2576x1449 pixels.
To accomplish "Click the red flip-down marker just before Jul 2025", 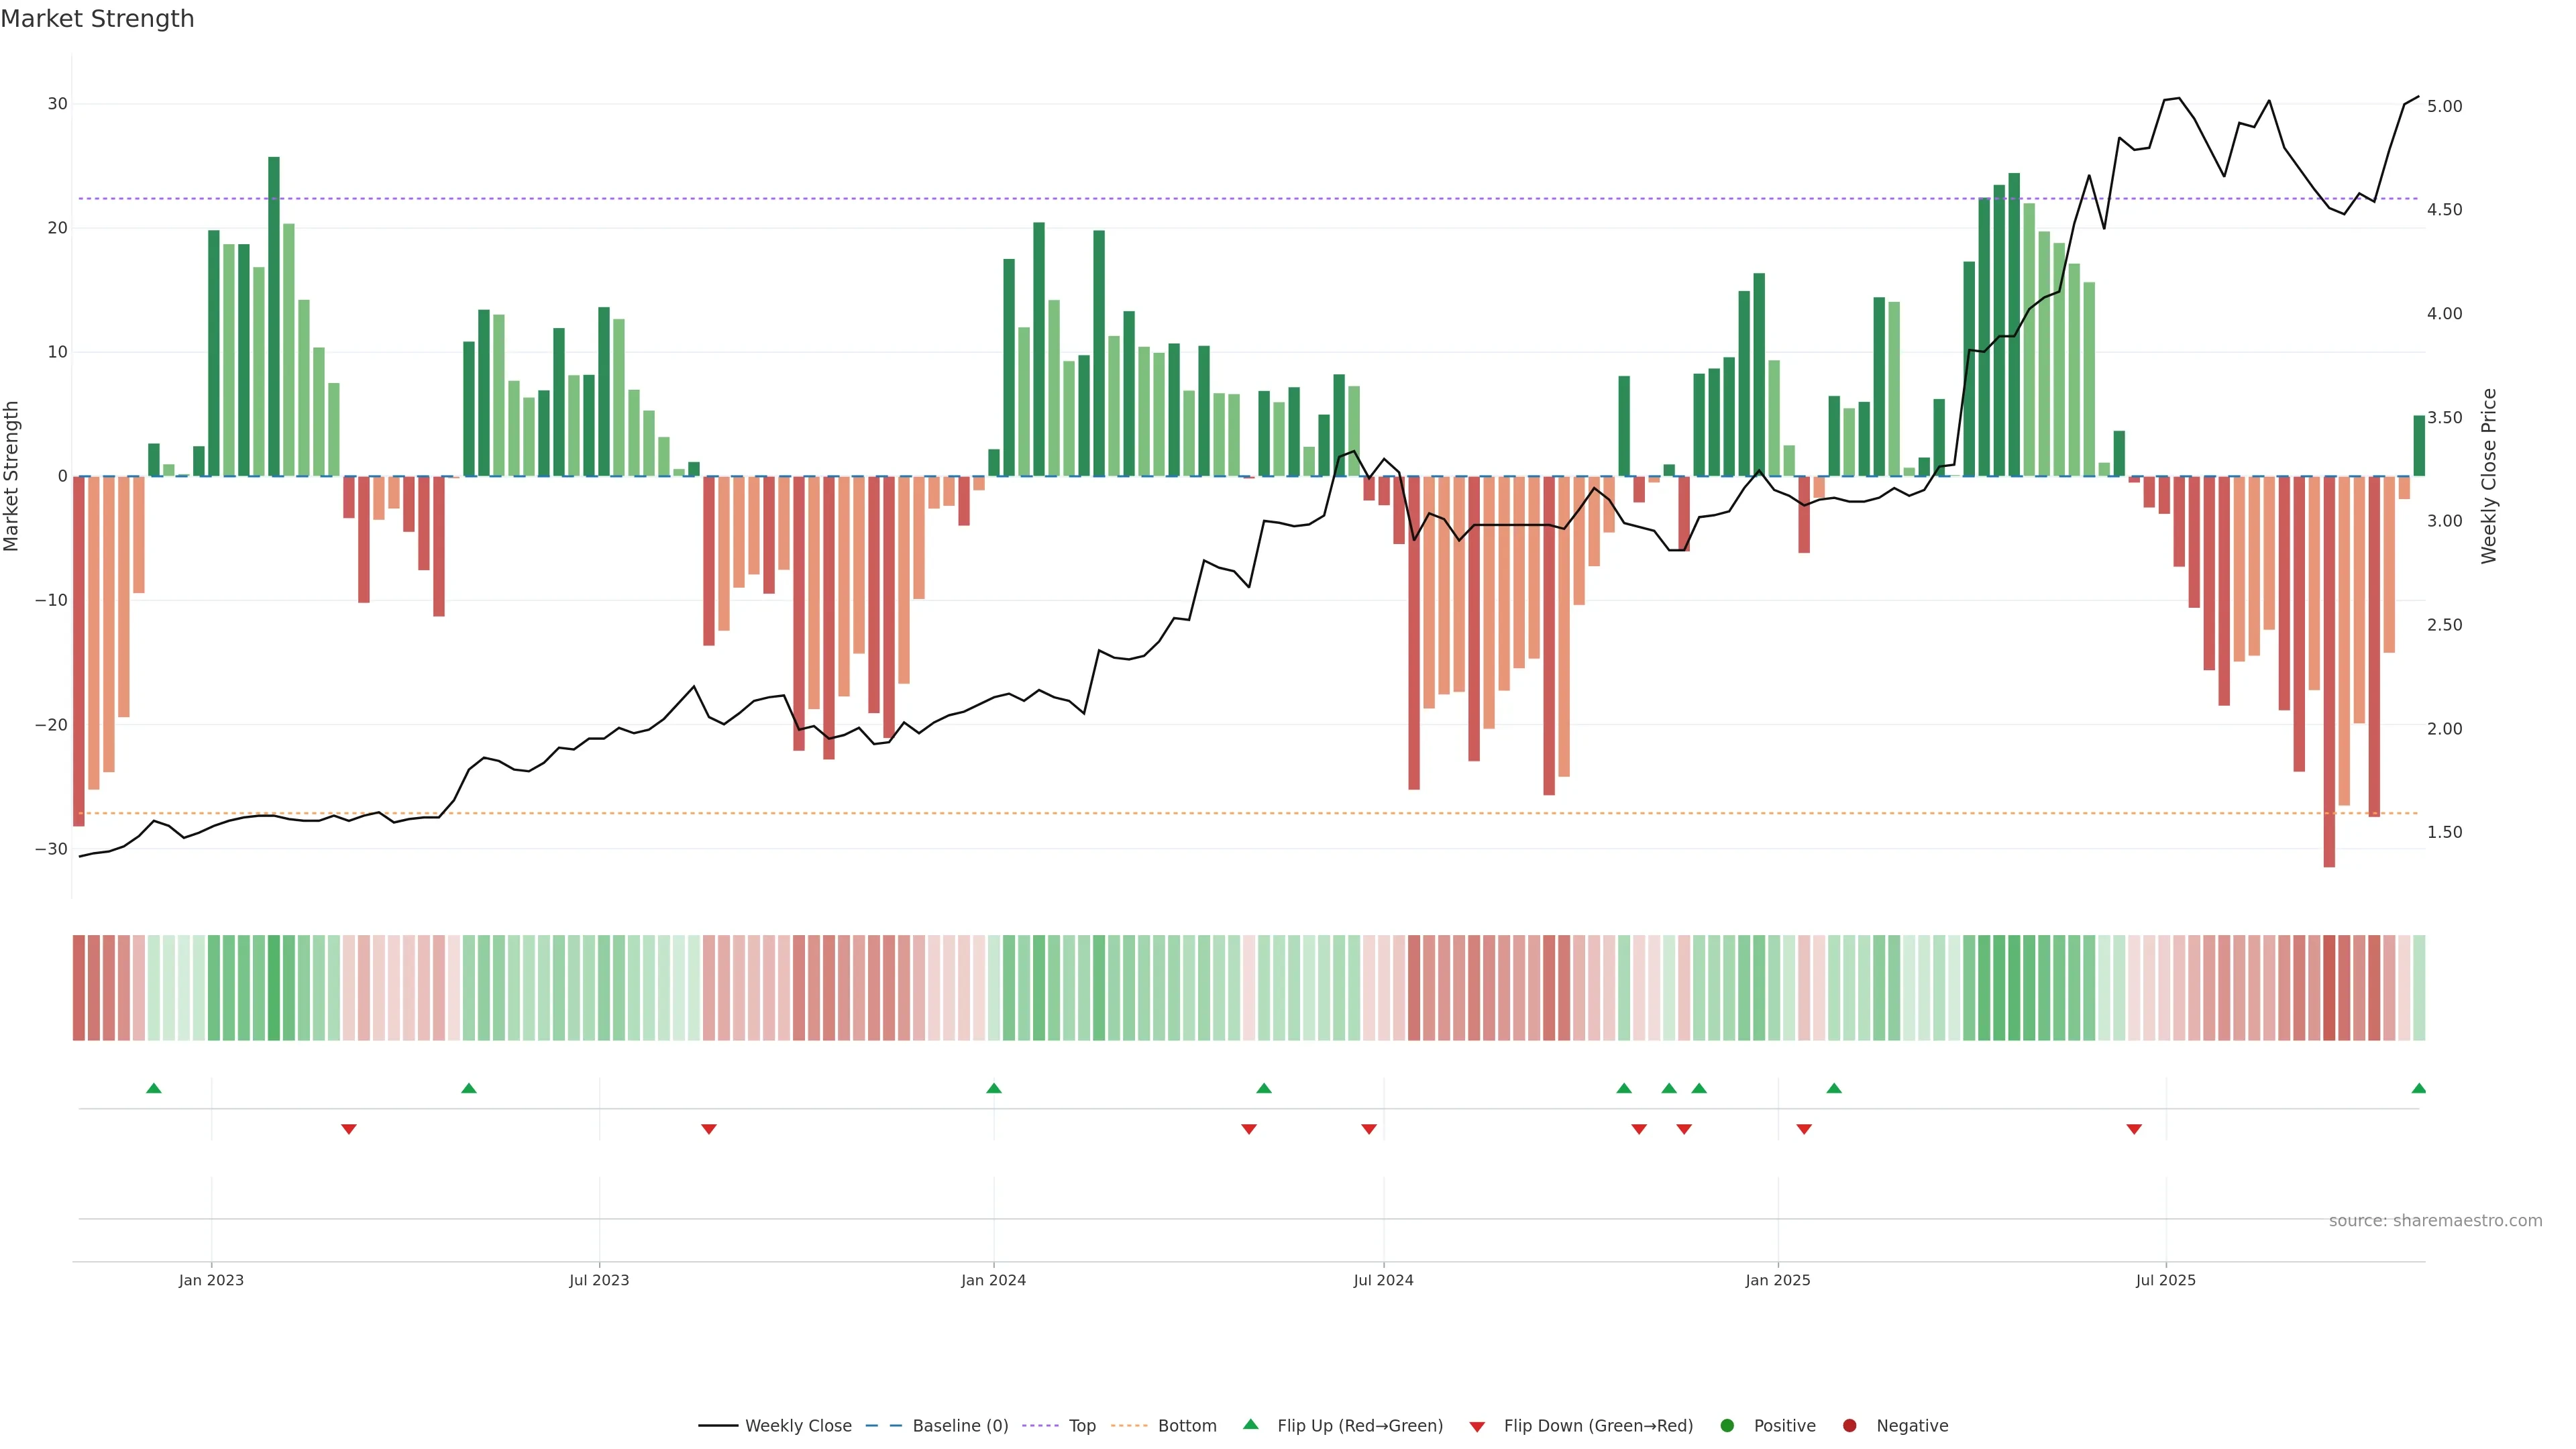I will (x=2134, y=1129).
